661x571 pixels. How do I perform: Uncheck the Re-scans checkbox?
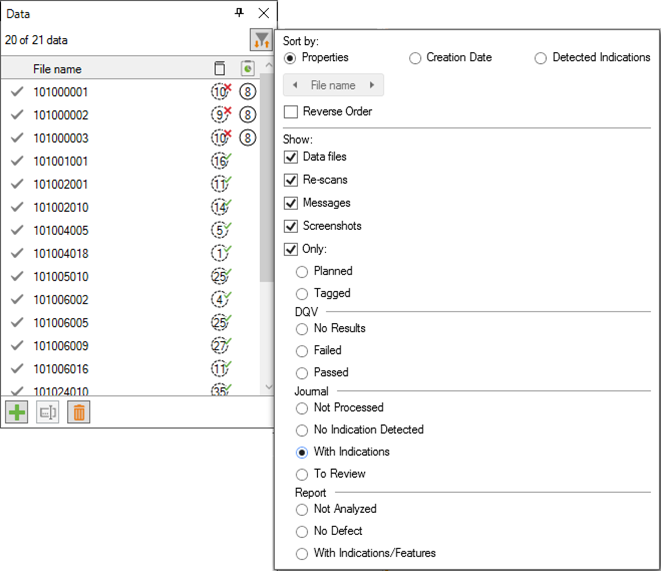[x=291, y=180]
